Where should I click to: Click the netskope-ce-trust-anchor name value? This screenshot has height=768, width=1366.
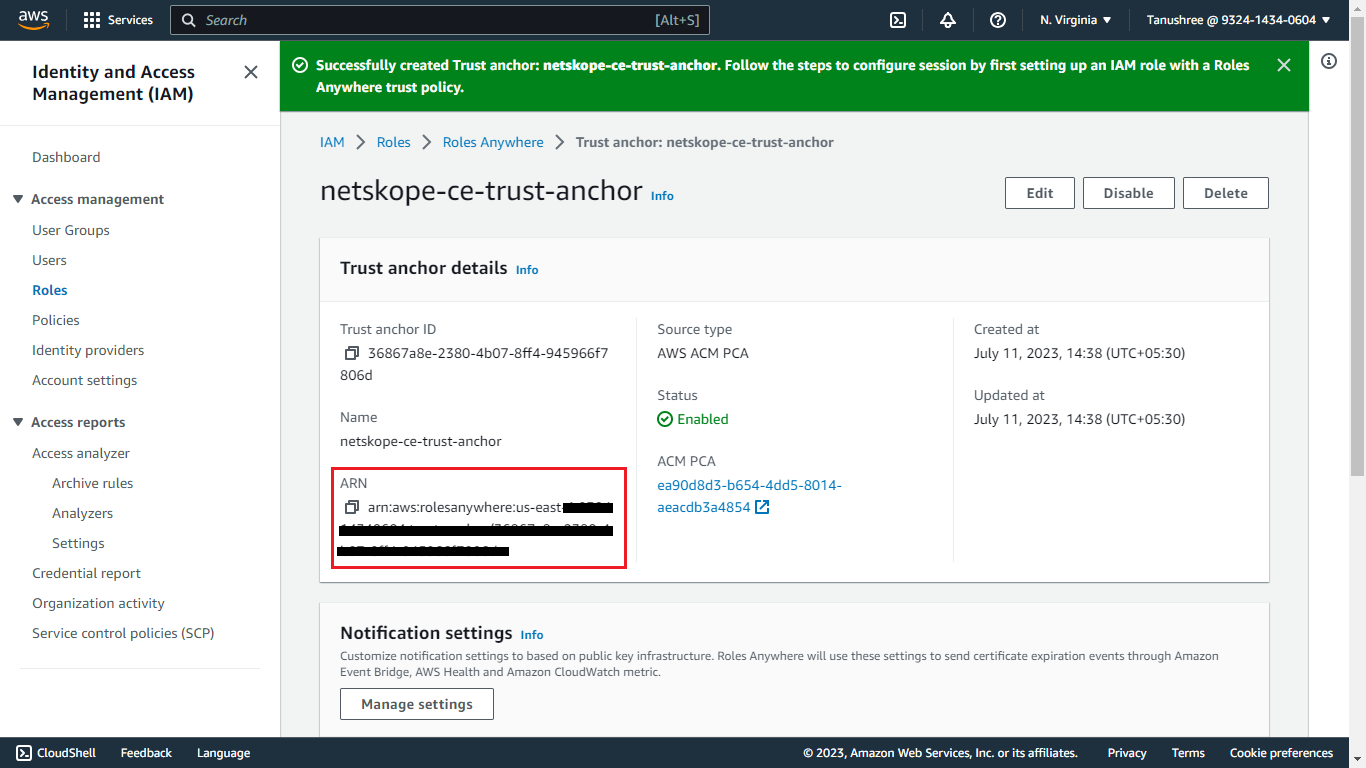[421, 441]
